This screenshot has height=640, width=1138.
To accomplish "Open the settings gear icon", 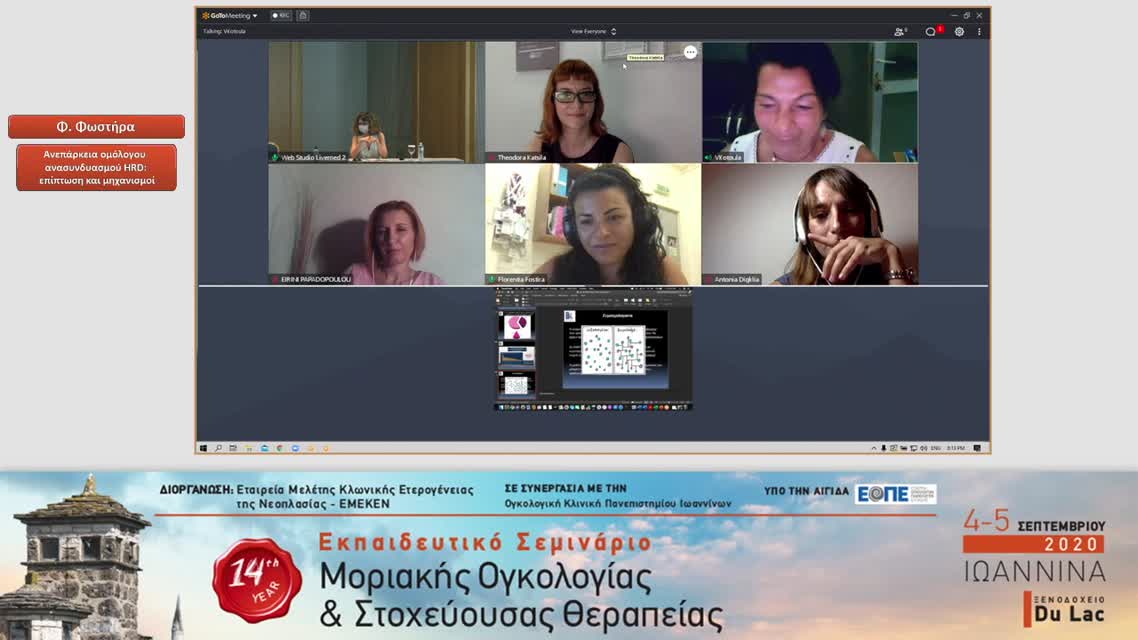I will [959, 32].
